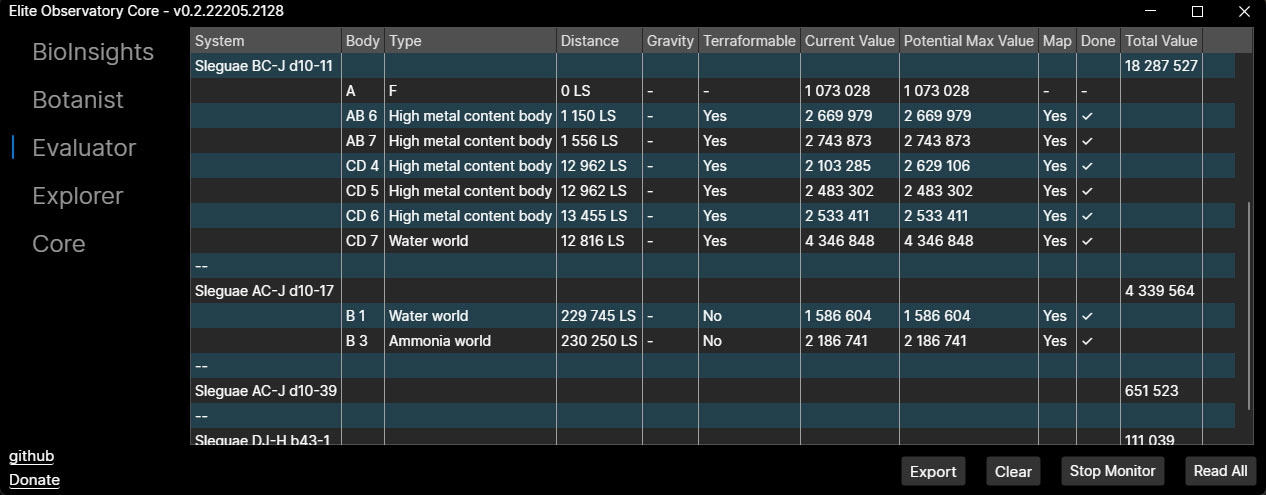The width and height of the screenshot is (1266, 495).
Task: Clear the evaluator list
Action: [1013, 471]
